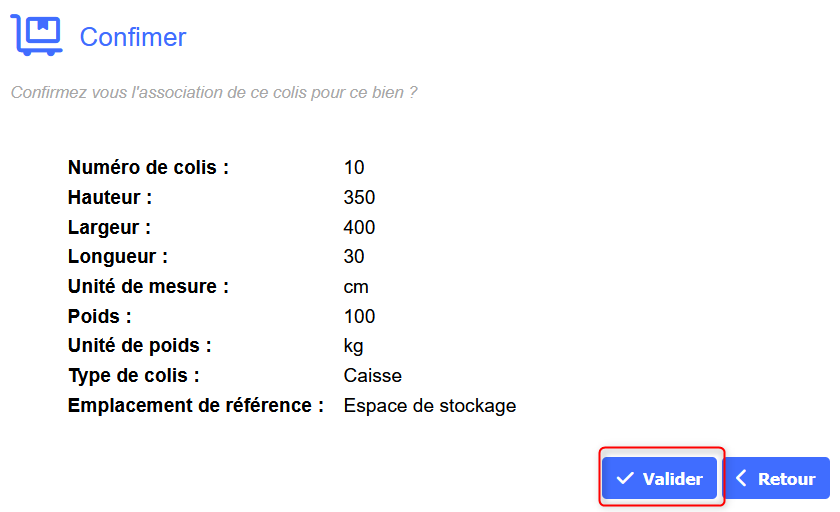Image resolution: width=840 pixels, height=512 pixels.
Task: Click the weight value 100
Action: pos(359,317)
